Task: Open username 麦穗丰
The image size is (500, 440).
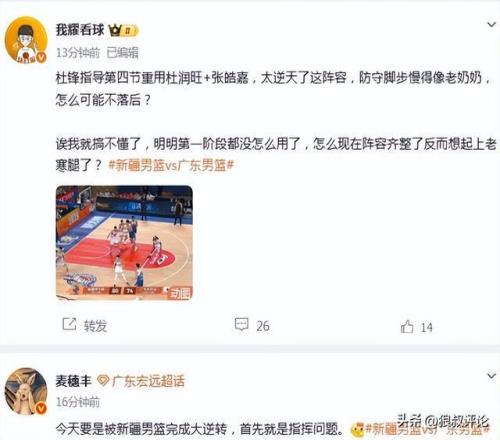Action: pyautogui.click(x=74, y=381)
